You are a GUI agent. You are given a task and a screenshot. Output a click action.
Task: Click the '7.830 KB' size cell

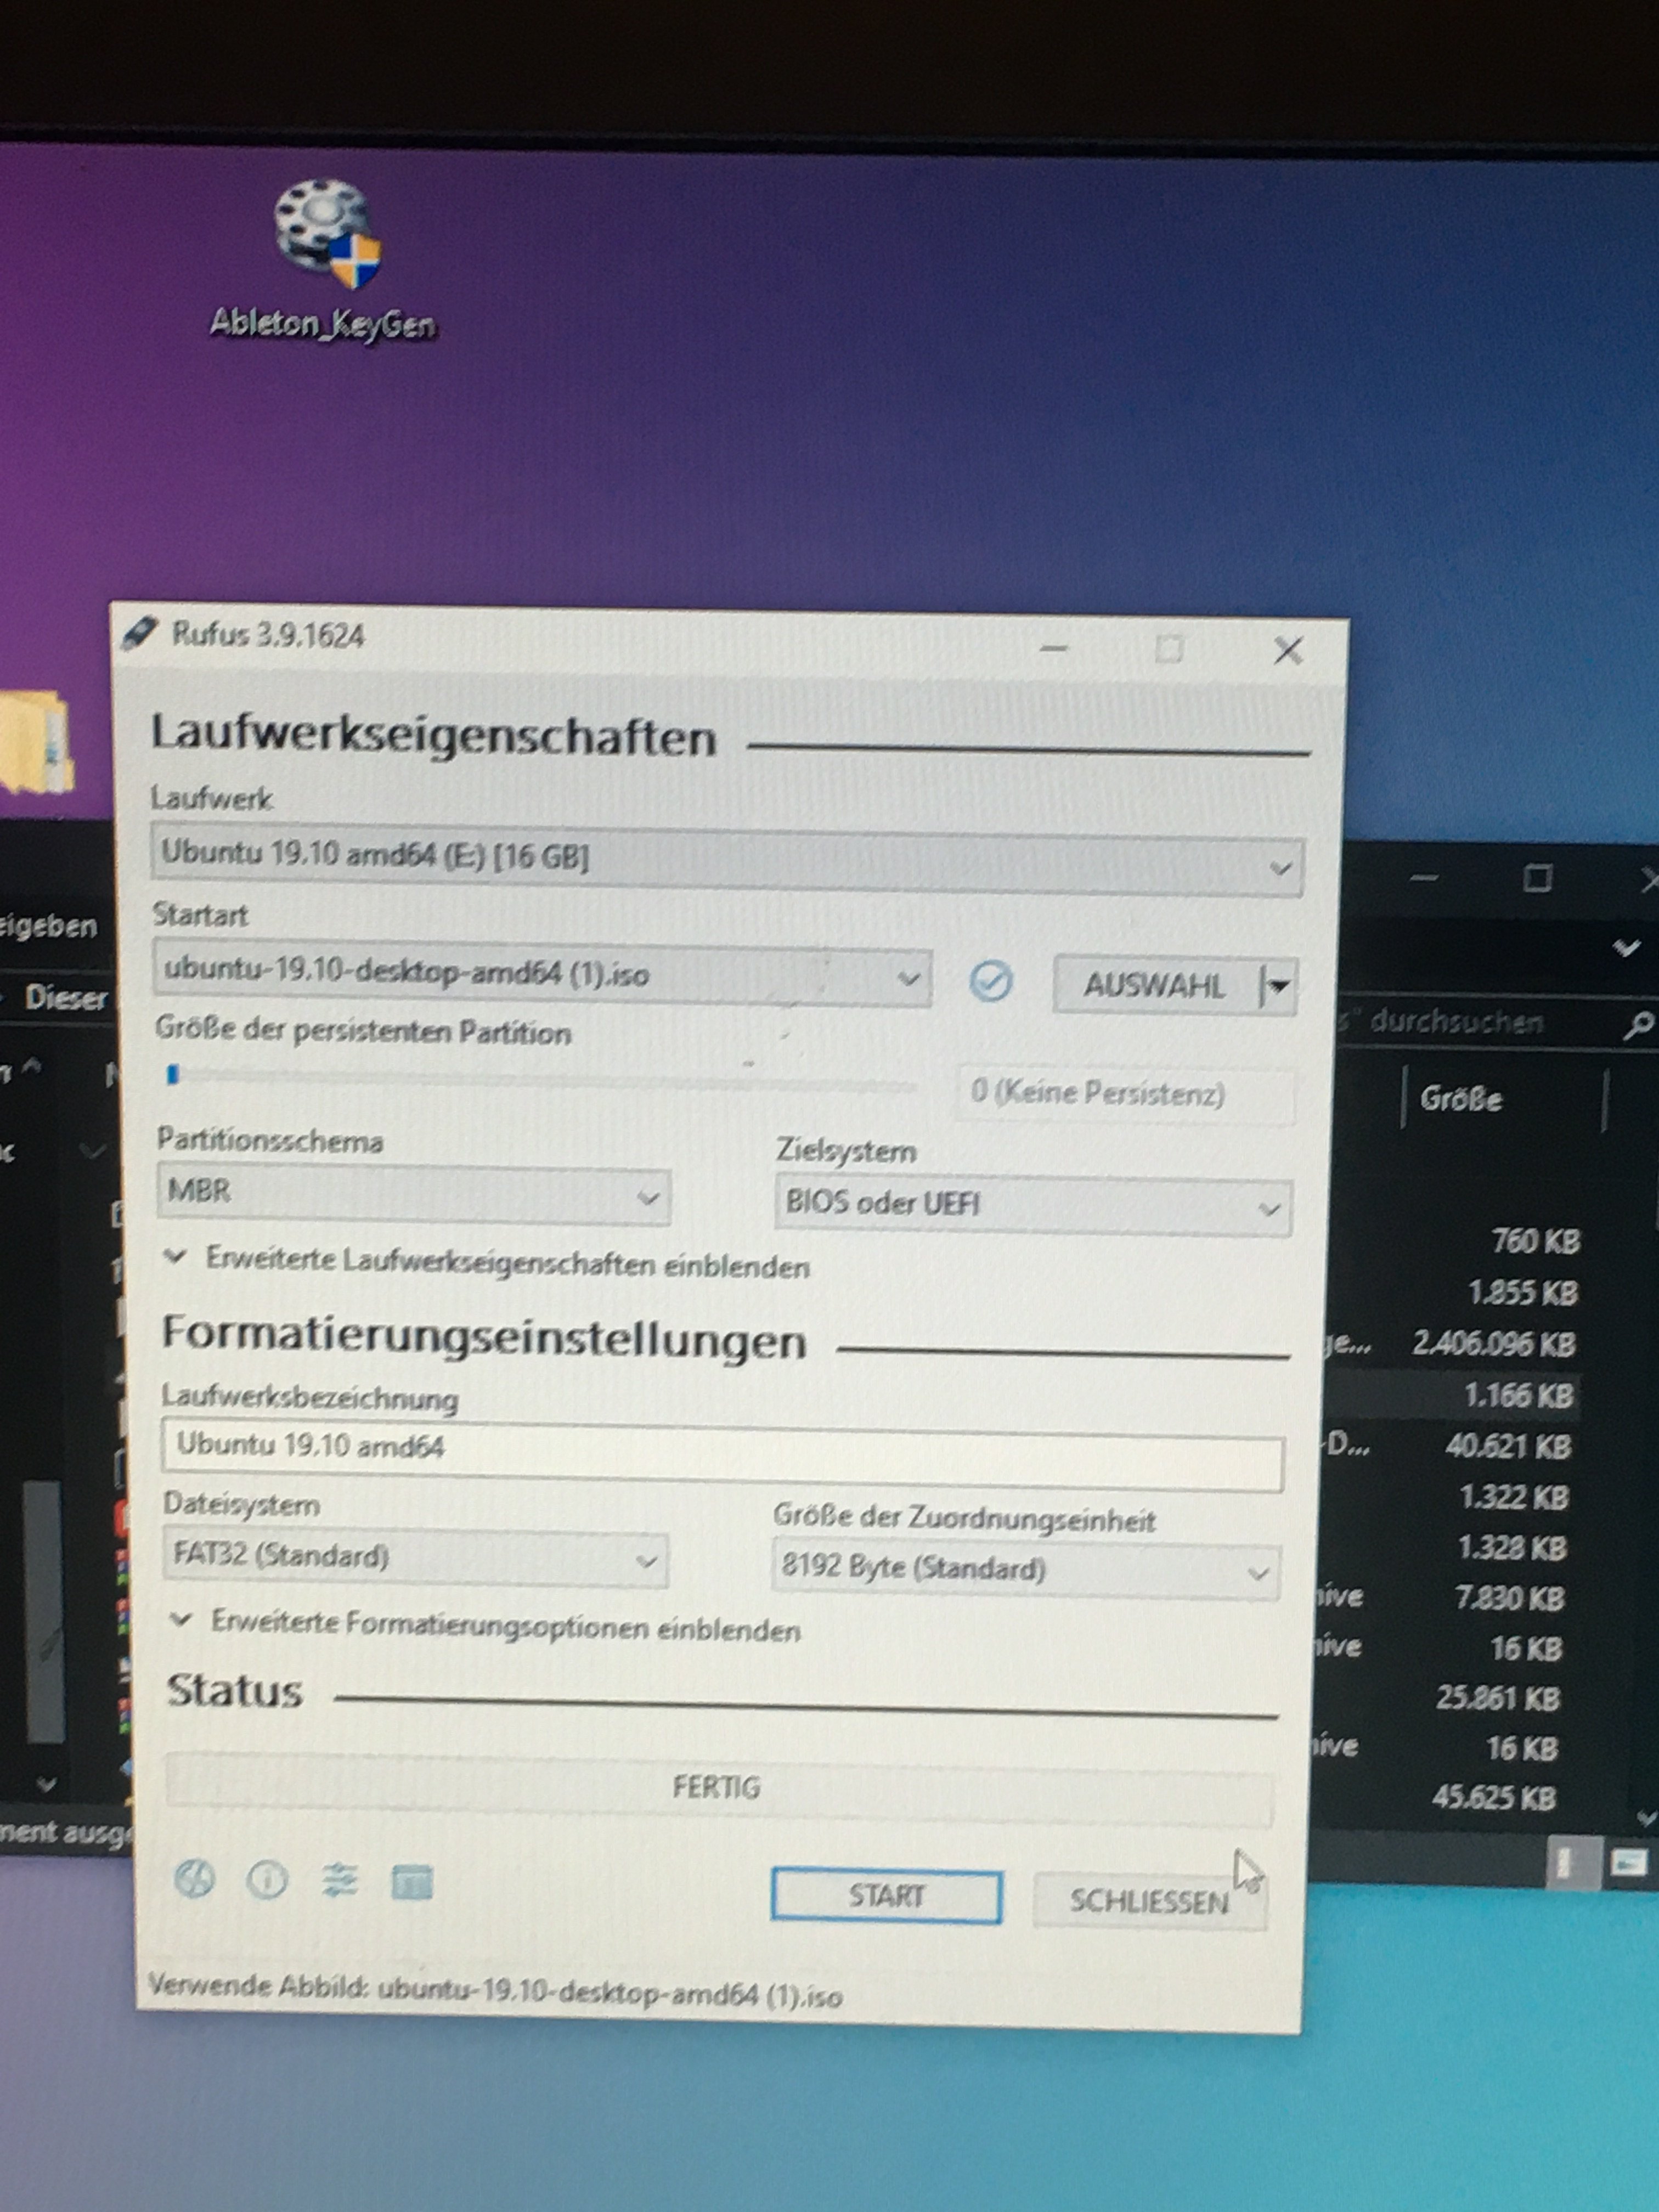coord(1508,1598)
